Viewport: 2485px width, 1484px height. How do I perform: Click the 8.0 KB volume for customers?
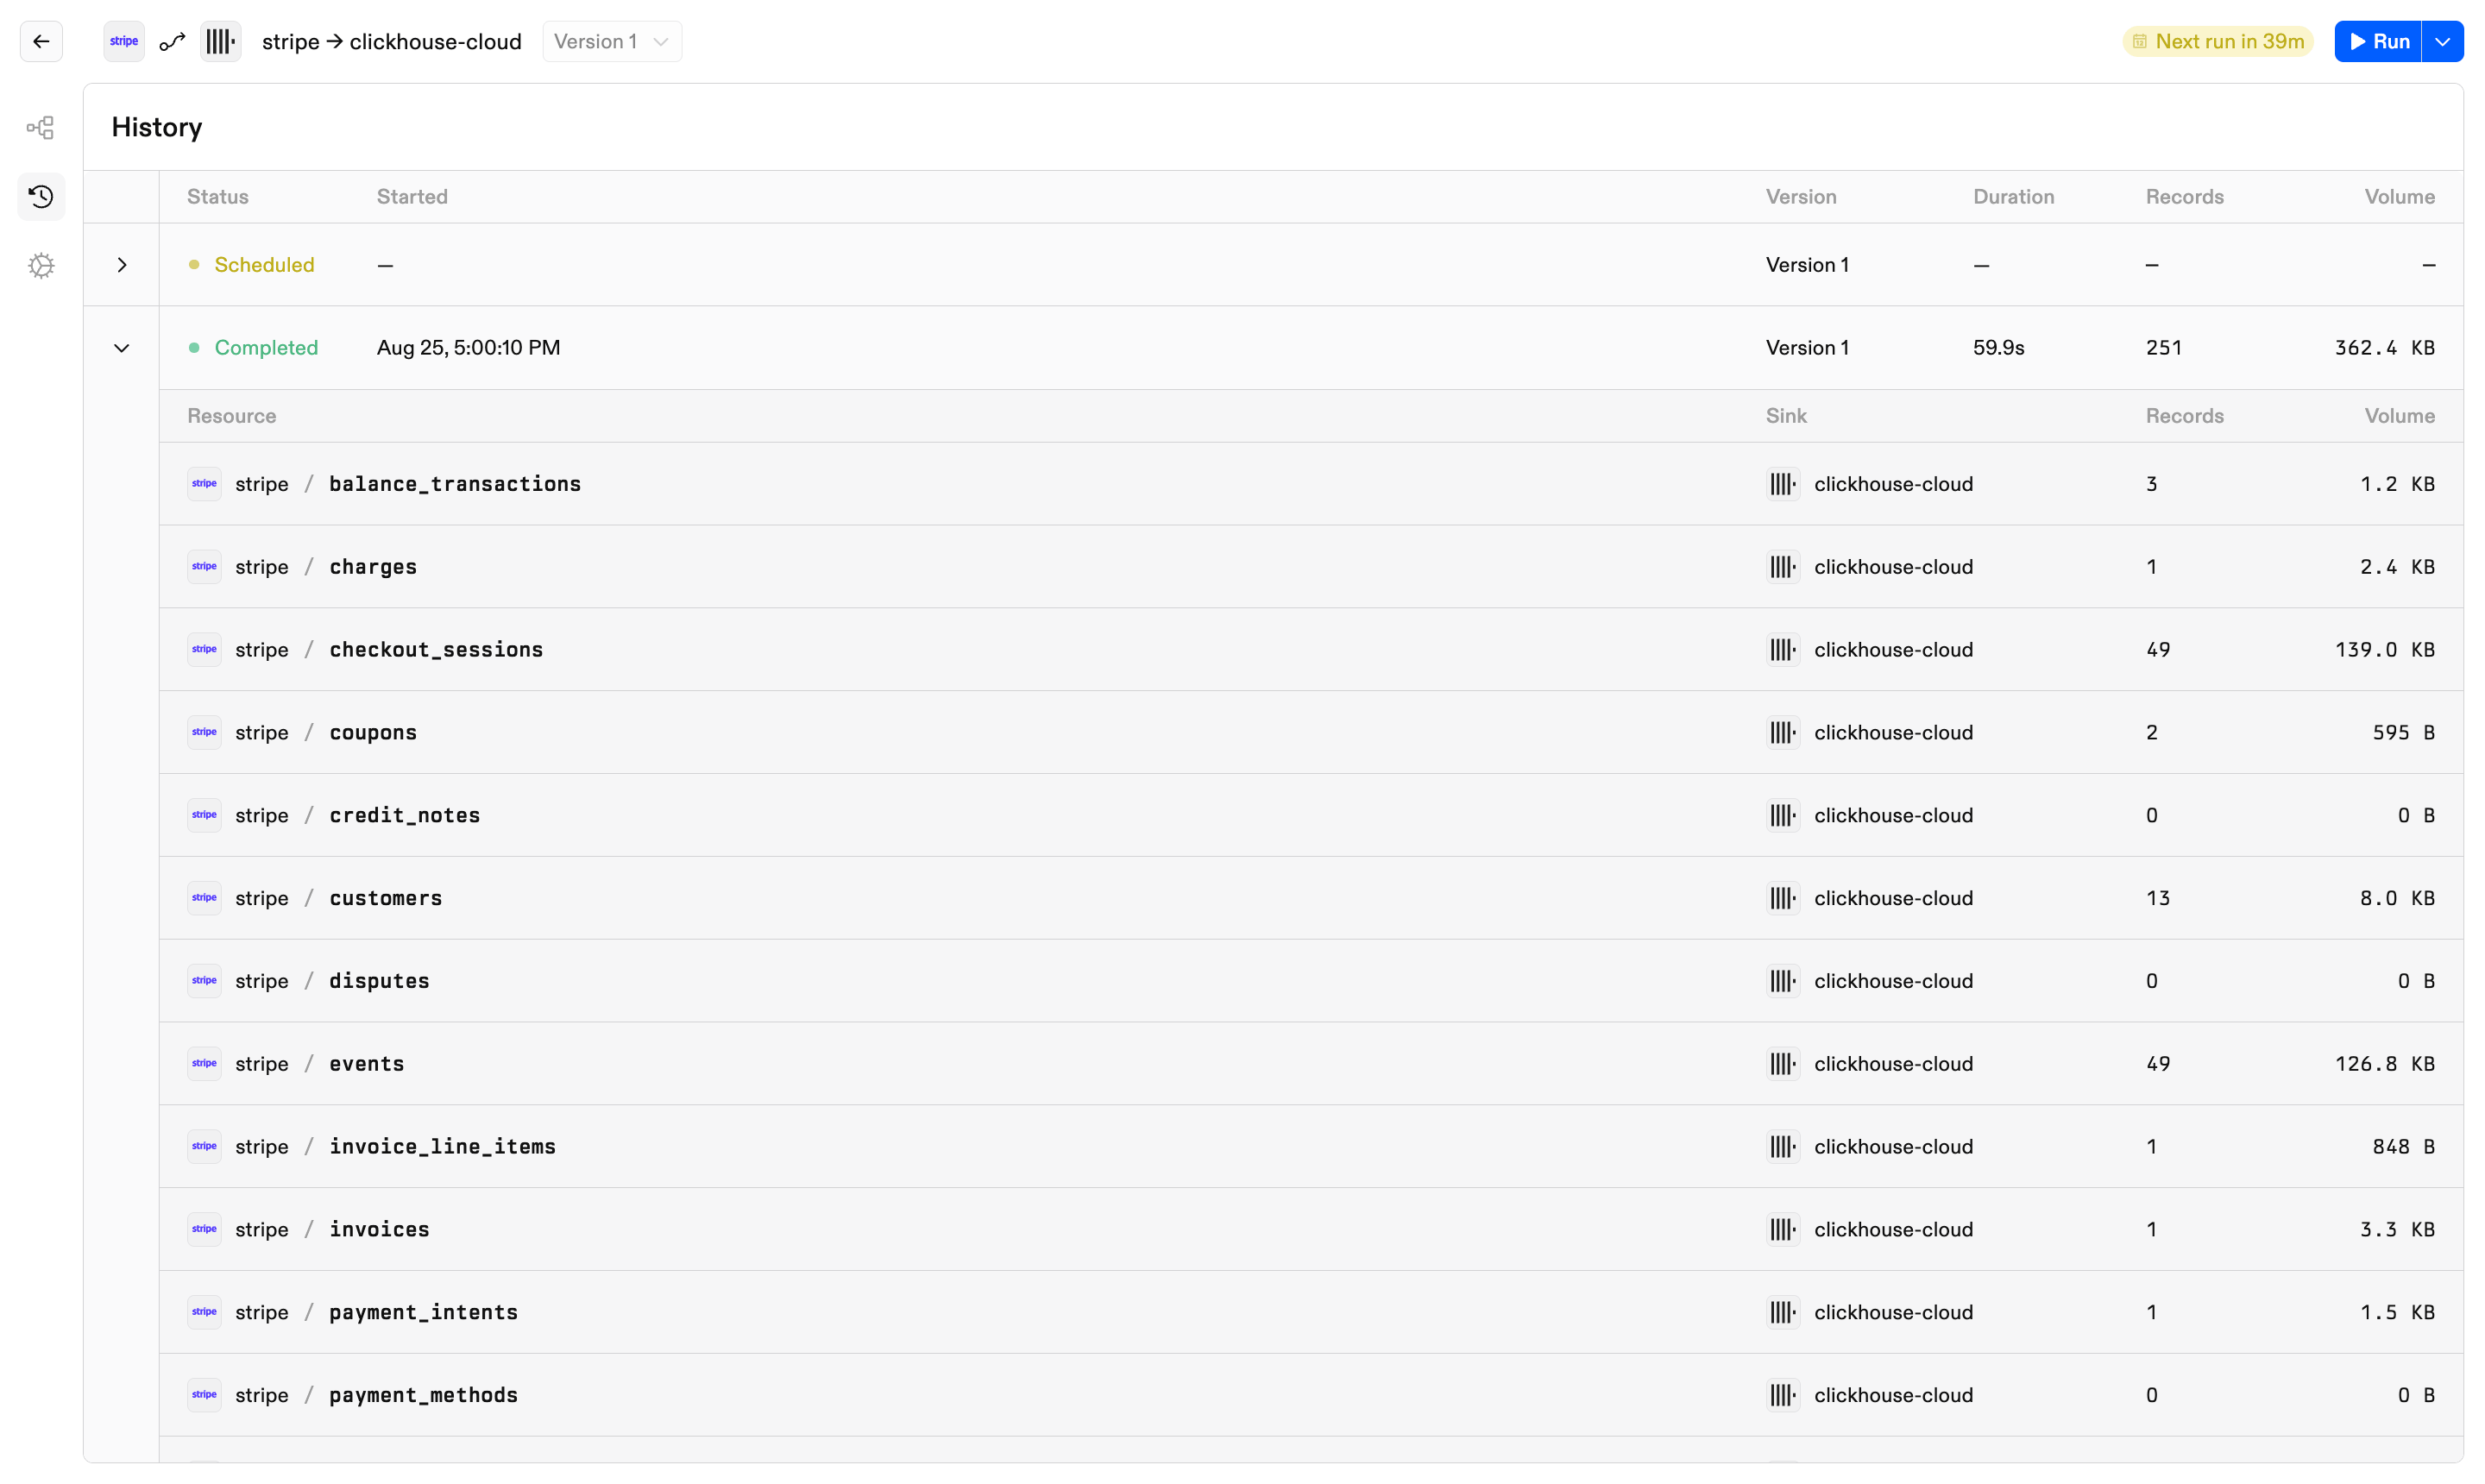tap(2398, 898)
